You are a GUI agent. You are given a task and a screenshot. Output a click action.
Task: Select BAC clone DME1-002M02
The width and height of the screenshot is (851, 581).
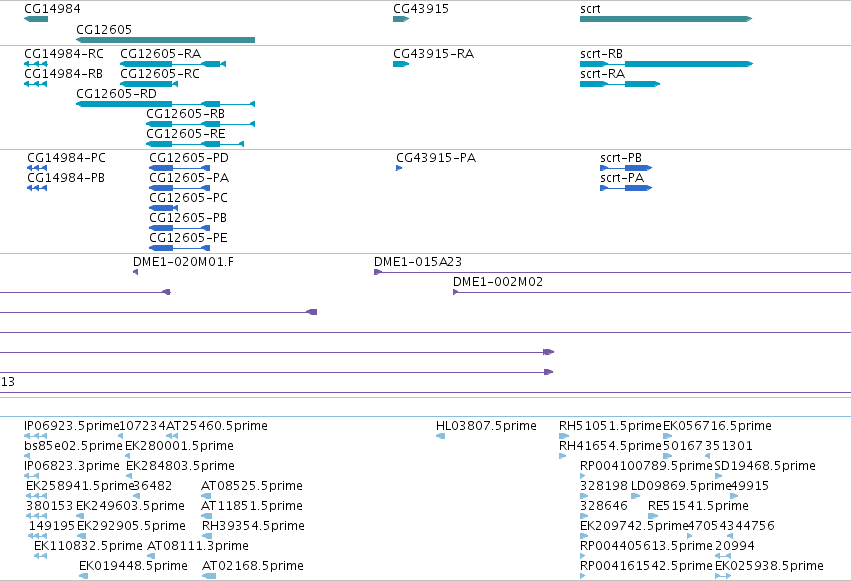(652, 292)
